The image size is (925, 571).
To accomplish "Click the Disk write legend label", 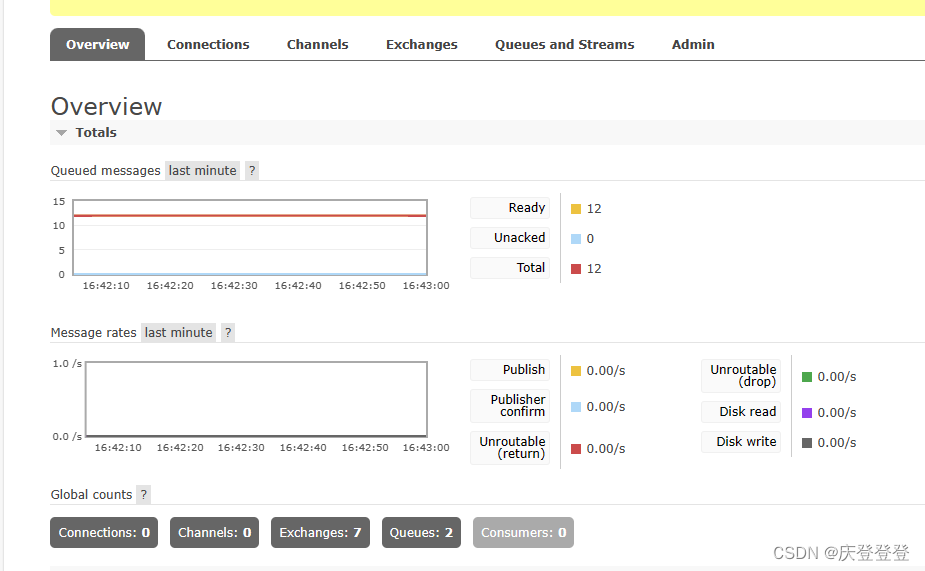I will pos(741,442).
